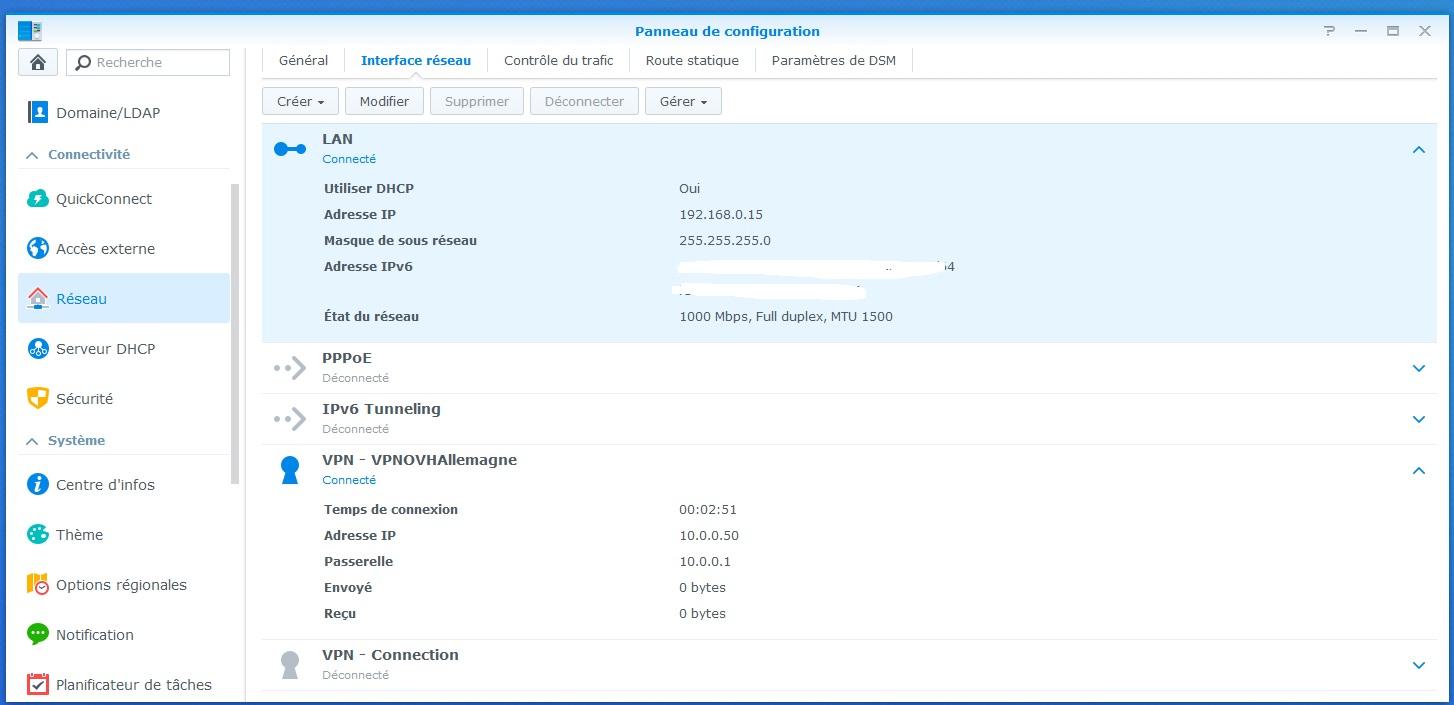The height and width of the screenshot is (705, 1454).
Task: Collapse the VPN - VPNOVHAllemagne details
Action: pyautogui.click(x=1418, y=470)
